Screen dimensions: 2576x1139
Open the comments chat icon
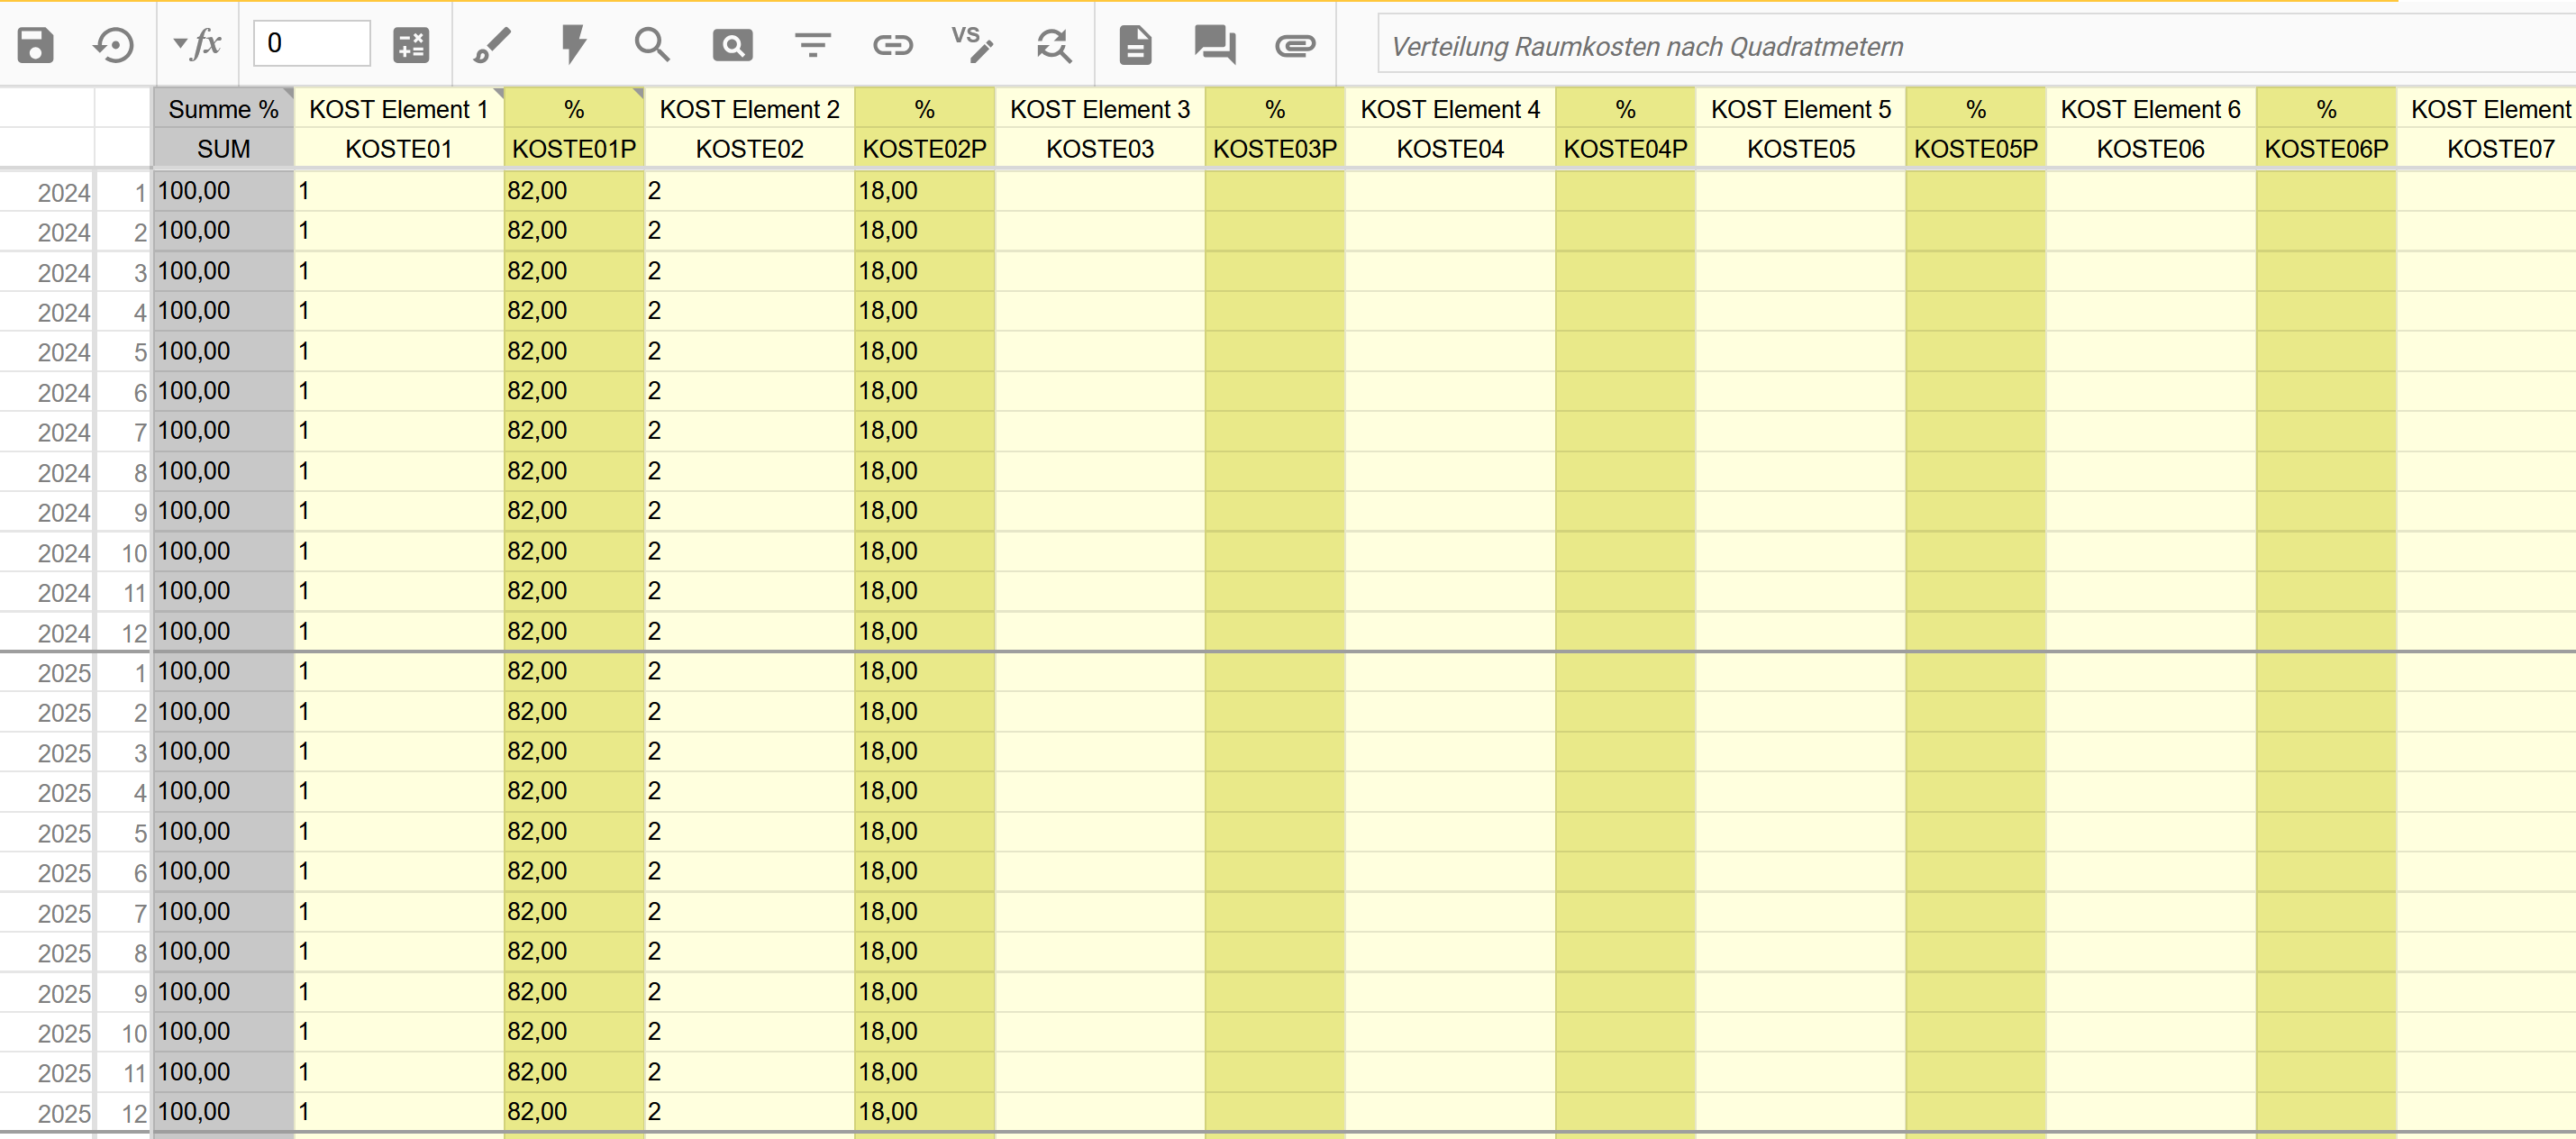coord(1215,45)
